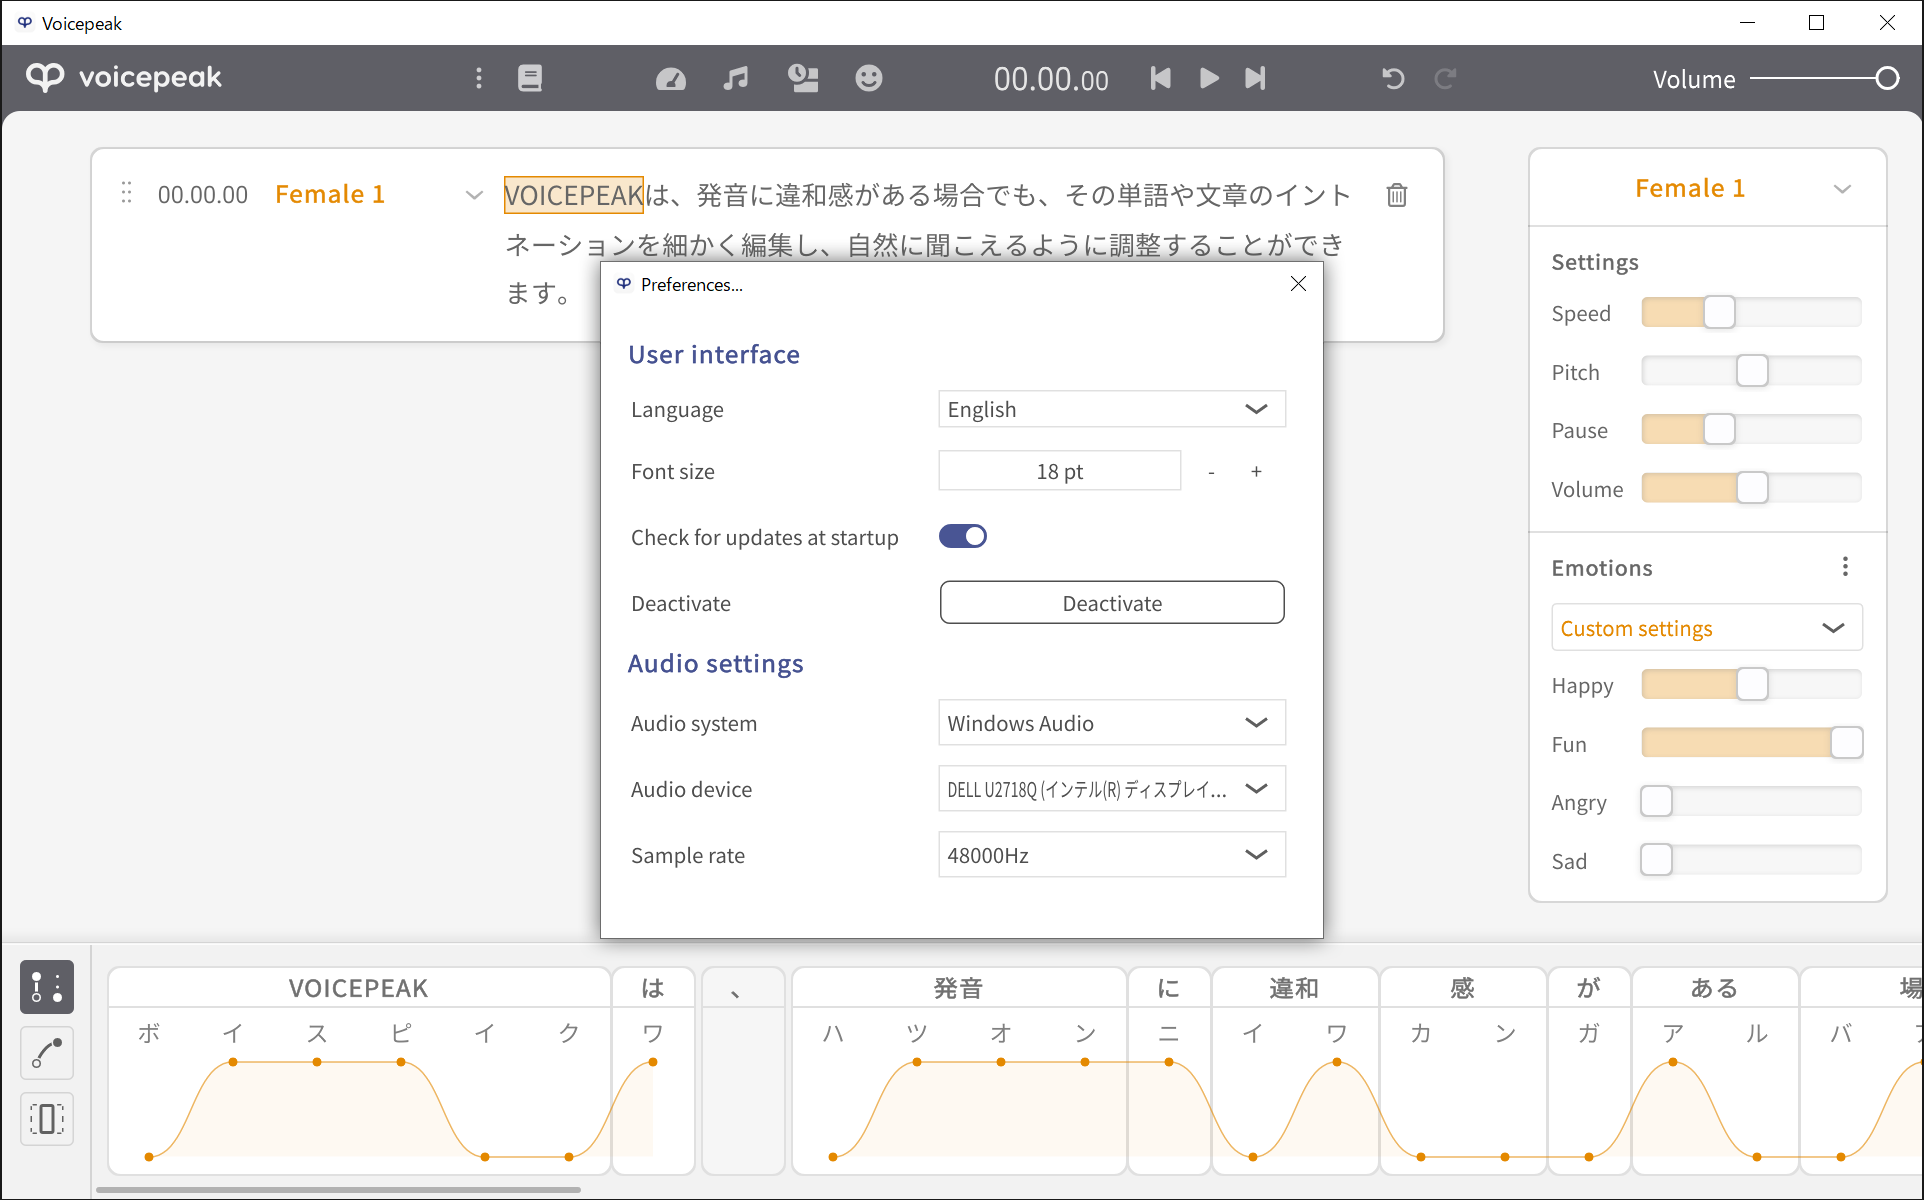Click the User interface section heading
The image size is (1924, 1200).
(x=714, y=354)
